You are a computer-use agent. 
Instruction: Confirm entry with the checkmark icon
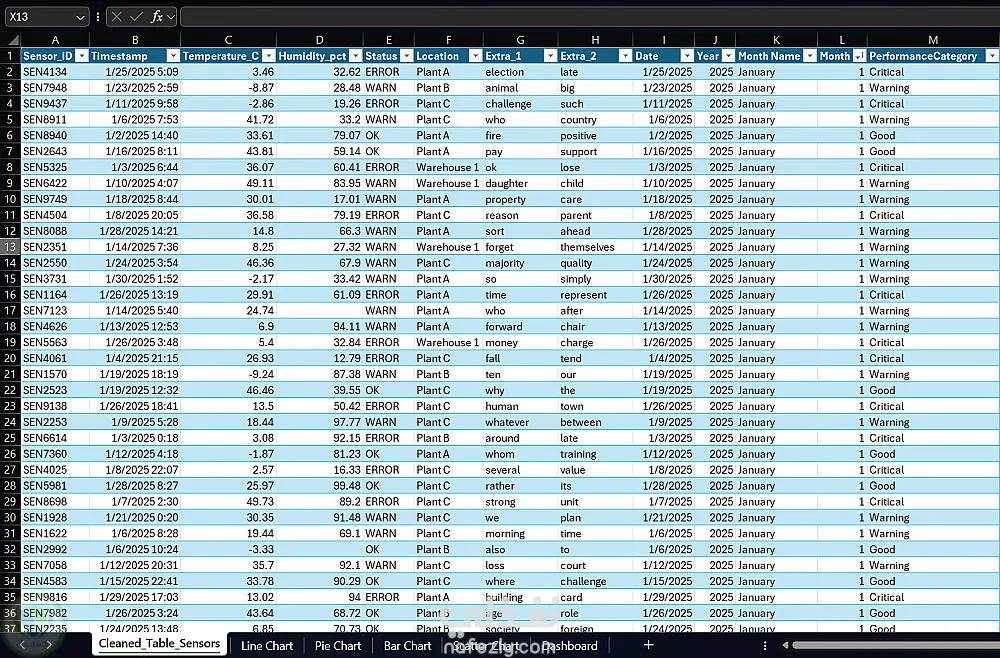[x=135, y=17]
